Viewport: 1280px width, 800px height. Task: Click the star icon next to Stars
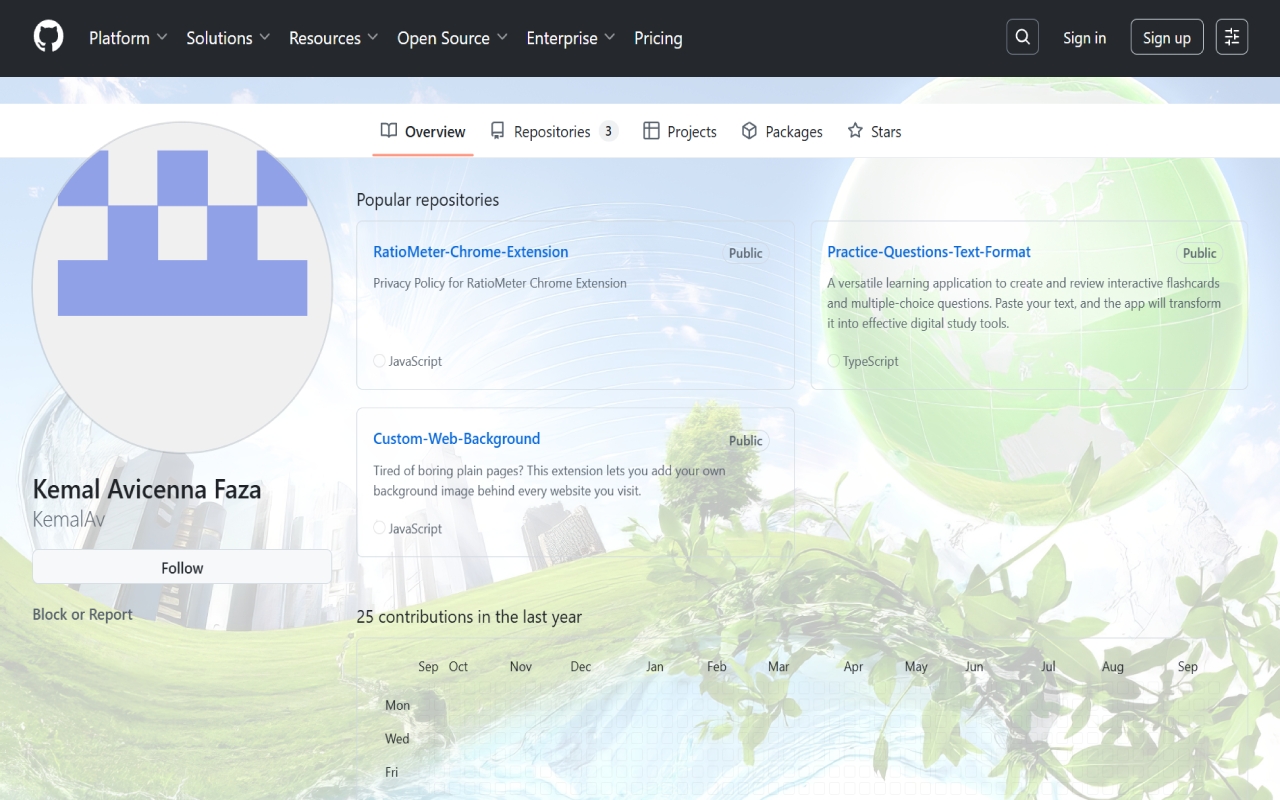[853, 130]
